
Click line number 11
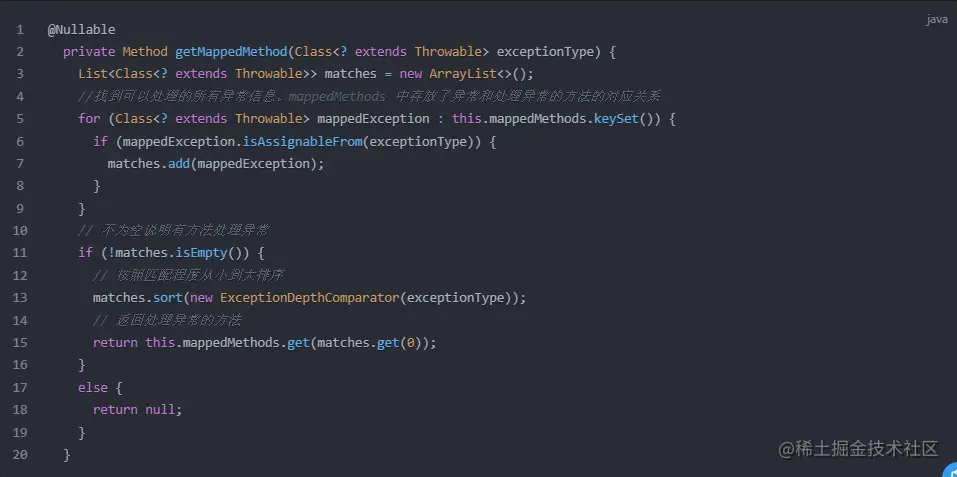(x=20, y=253)
